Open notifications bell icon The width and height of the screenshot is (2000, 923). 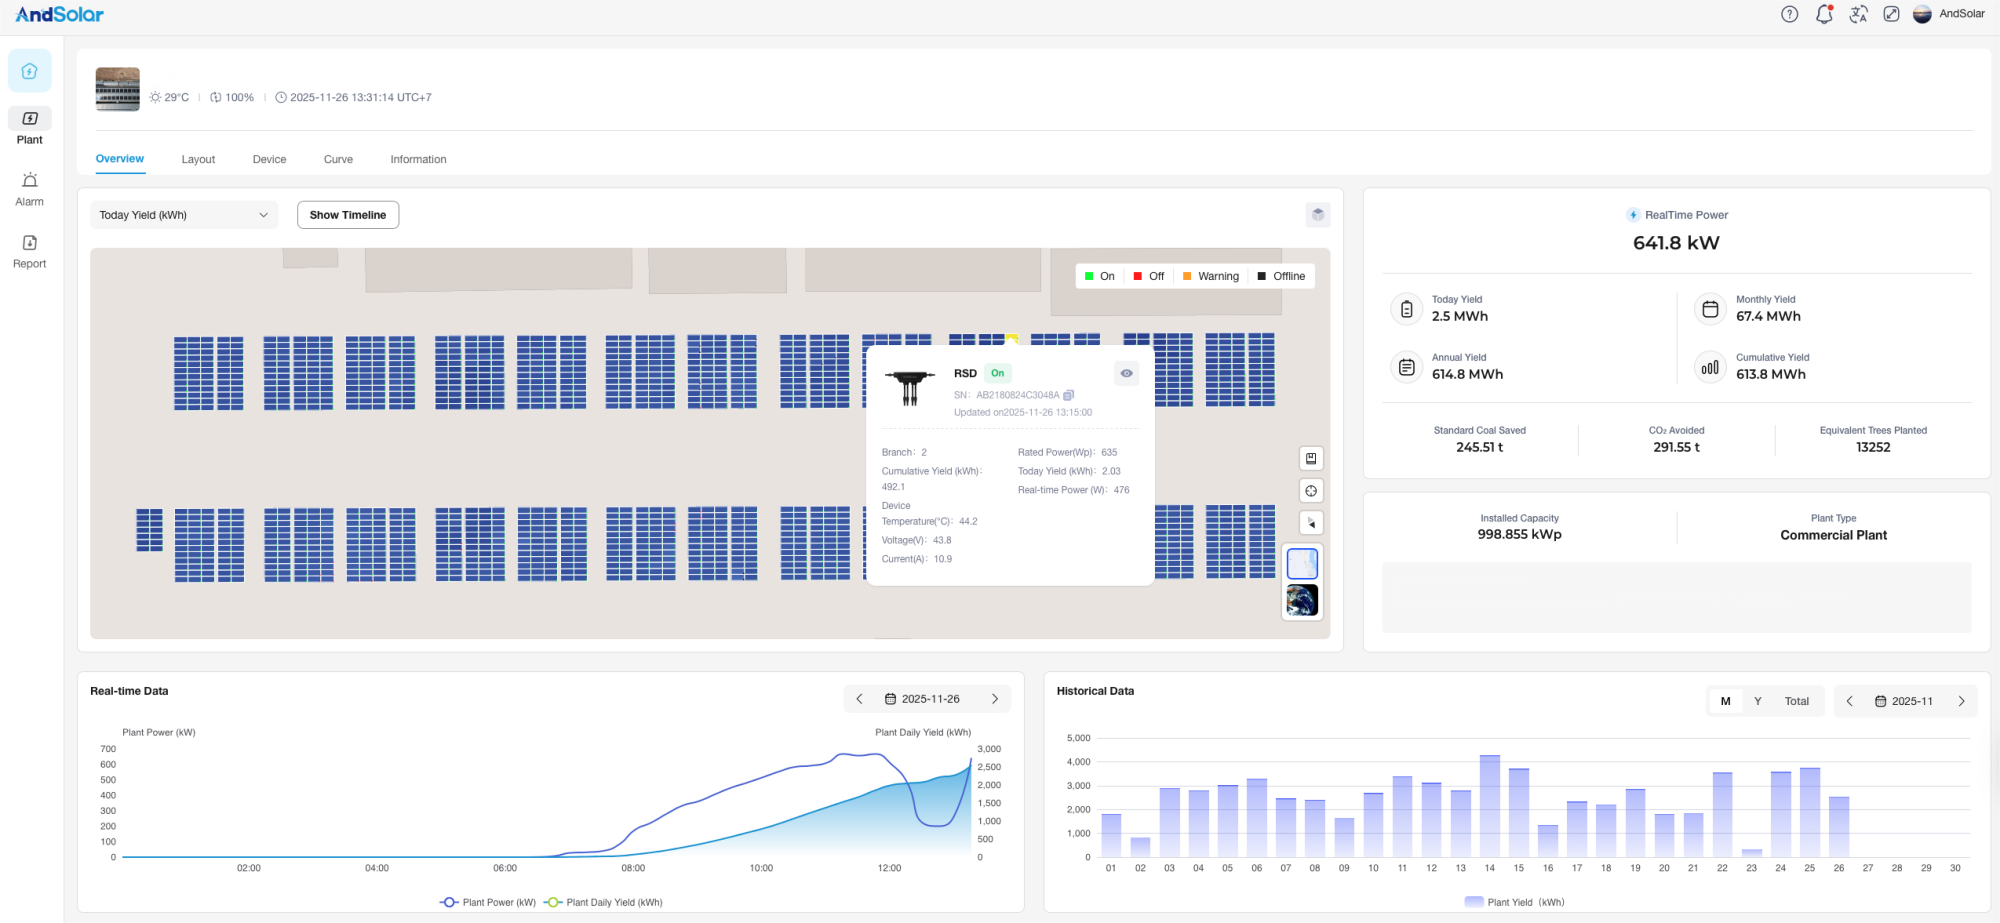1824,14
